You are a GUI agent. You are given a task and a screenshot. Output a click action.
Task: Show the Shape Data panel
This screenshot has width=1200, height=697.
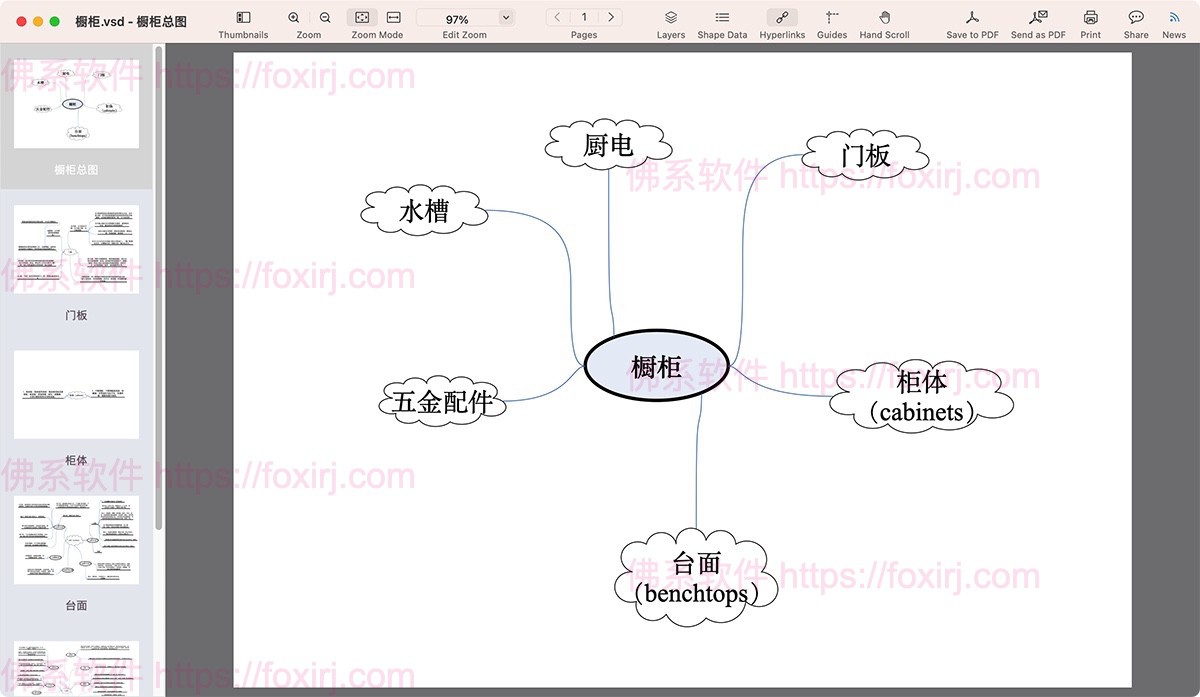click(722, 18)
